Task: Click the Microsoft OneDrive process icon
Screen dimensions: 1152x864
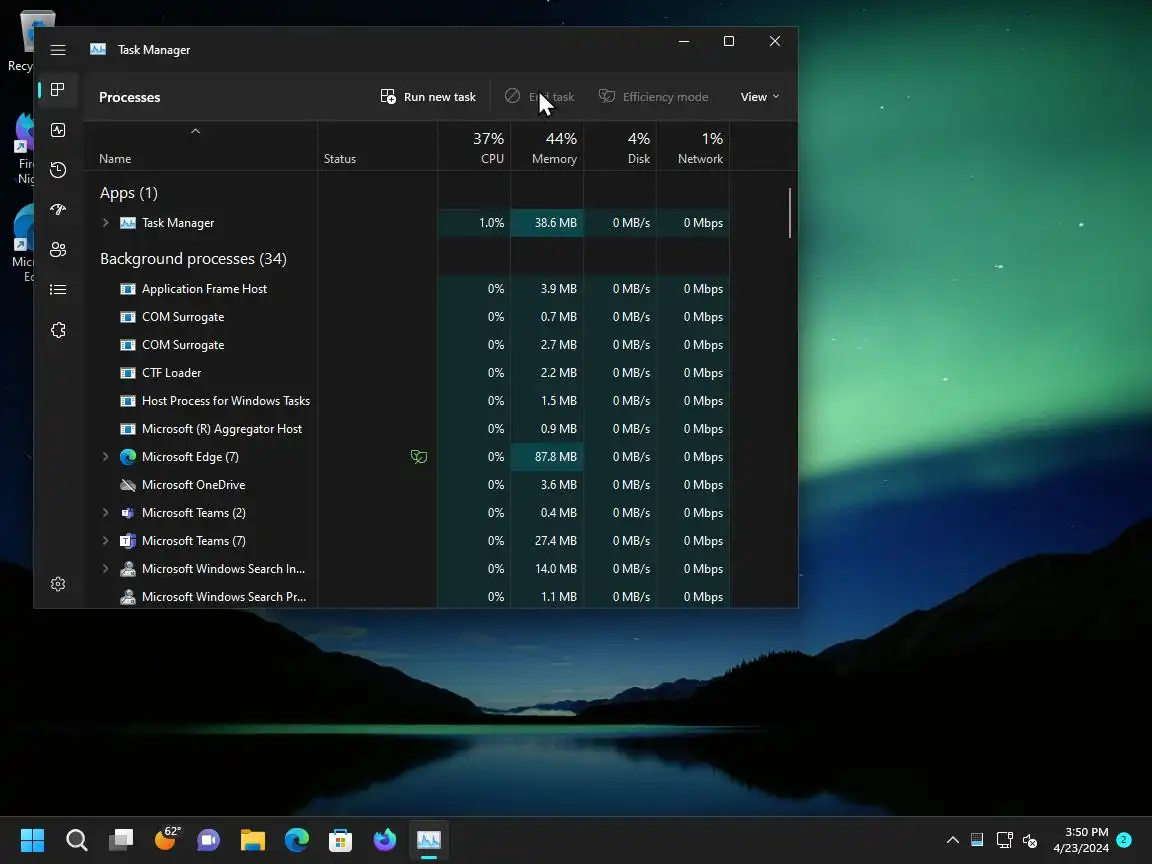Action: 128,485
